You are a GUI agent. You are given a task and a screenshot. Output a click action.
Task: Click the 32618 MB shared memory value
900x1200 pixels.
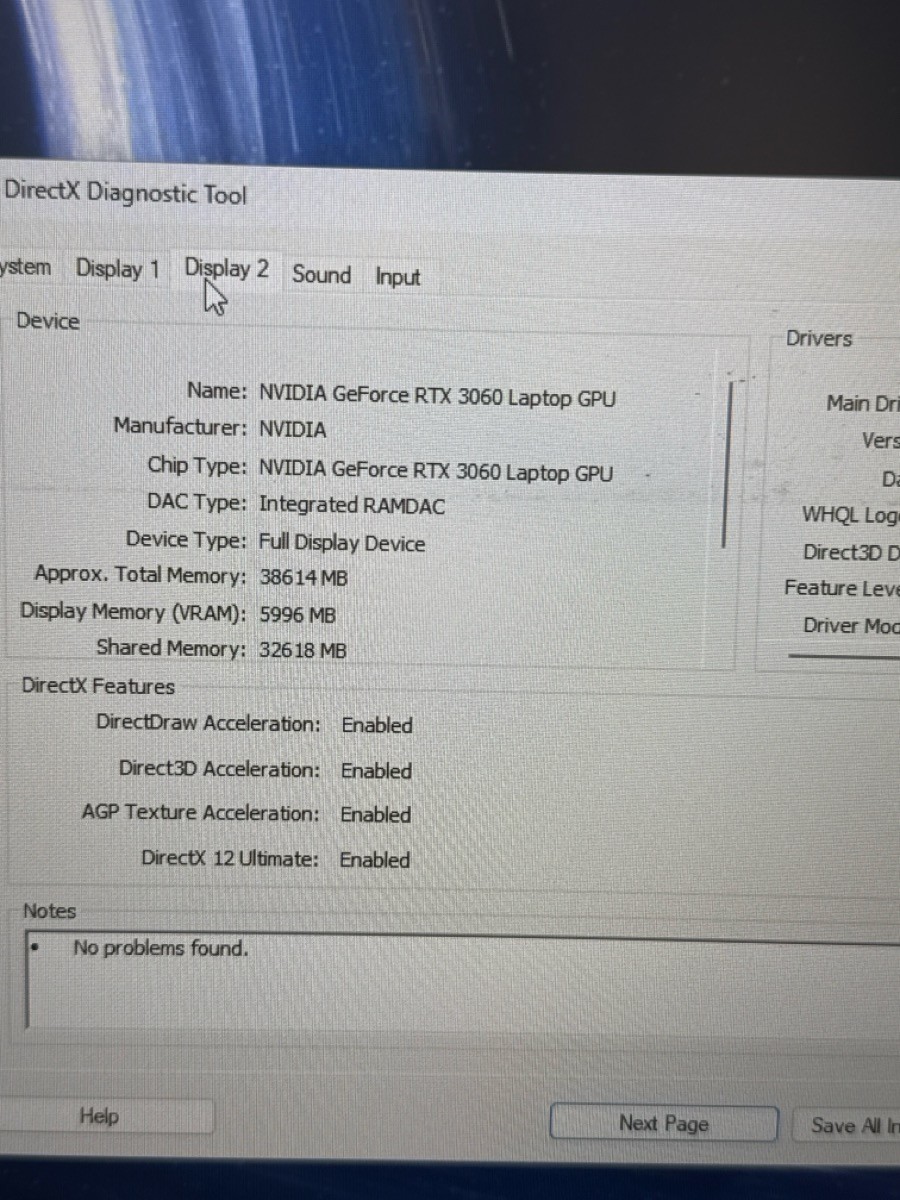pos(302,650)
